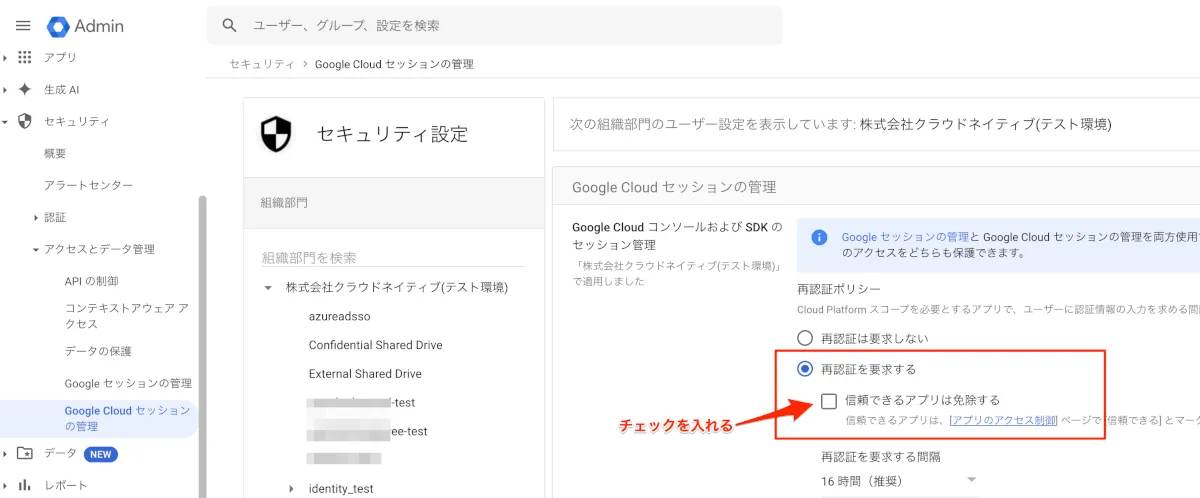The image size is (1200, 498).
Task: Expand the レポート sidebar section
Action: [x=6, y=485]
